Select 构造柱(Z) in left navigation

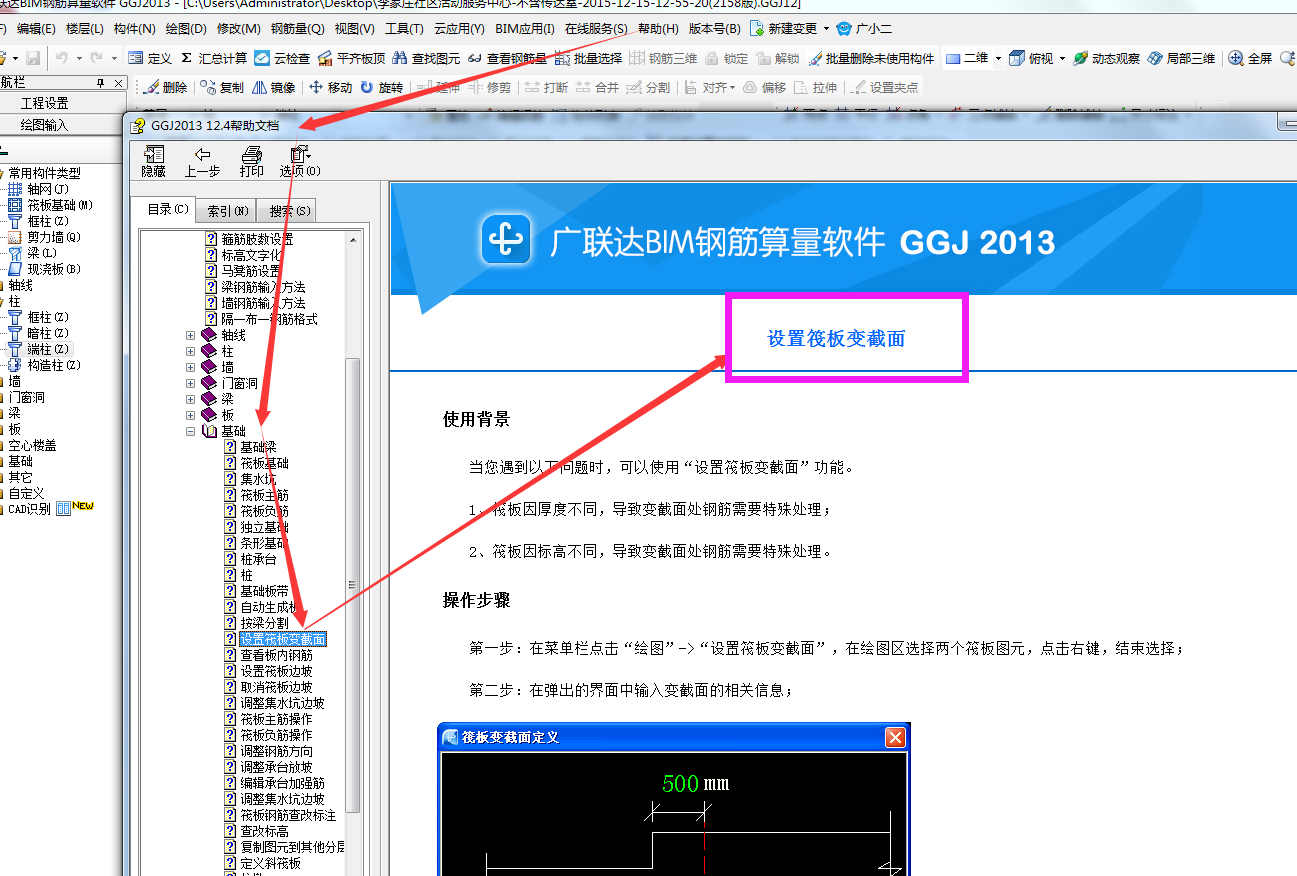coord(44,365)
